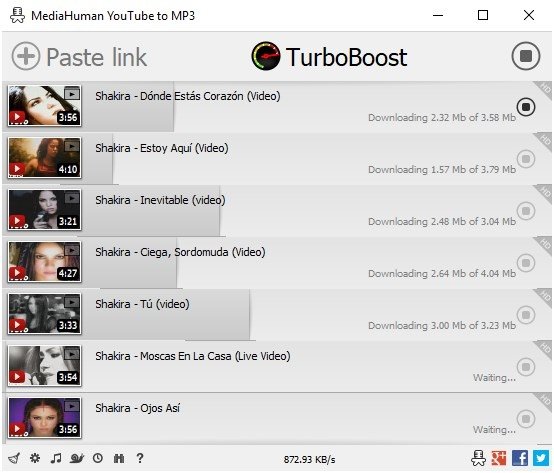Viewport: 554px width, 473px height.
Task: Select the title Shakira - Ojos Así
Action: point(137,408)
